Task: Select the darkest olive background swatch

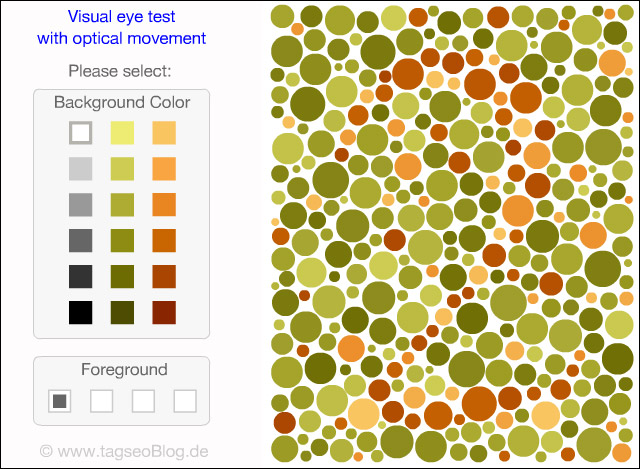Action: pyautogui.click(x=122, y=312)
